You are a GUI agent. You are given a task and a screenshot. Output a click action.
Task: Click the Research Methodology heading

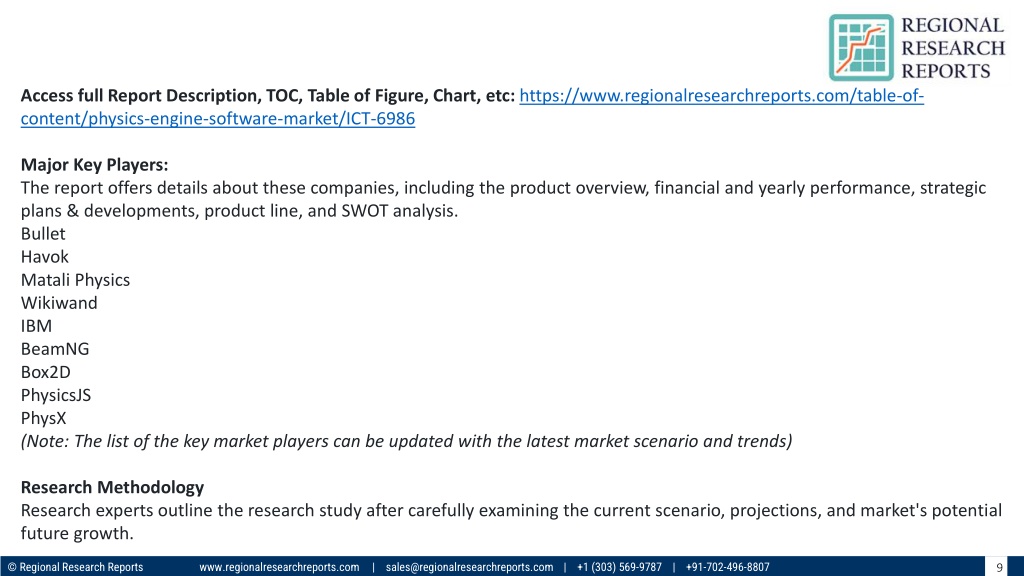coord(112,487)
